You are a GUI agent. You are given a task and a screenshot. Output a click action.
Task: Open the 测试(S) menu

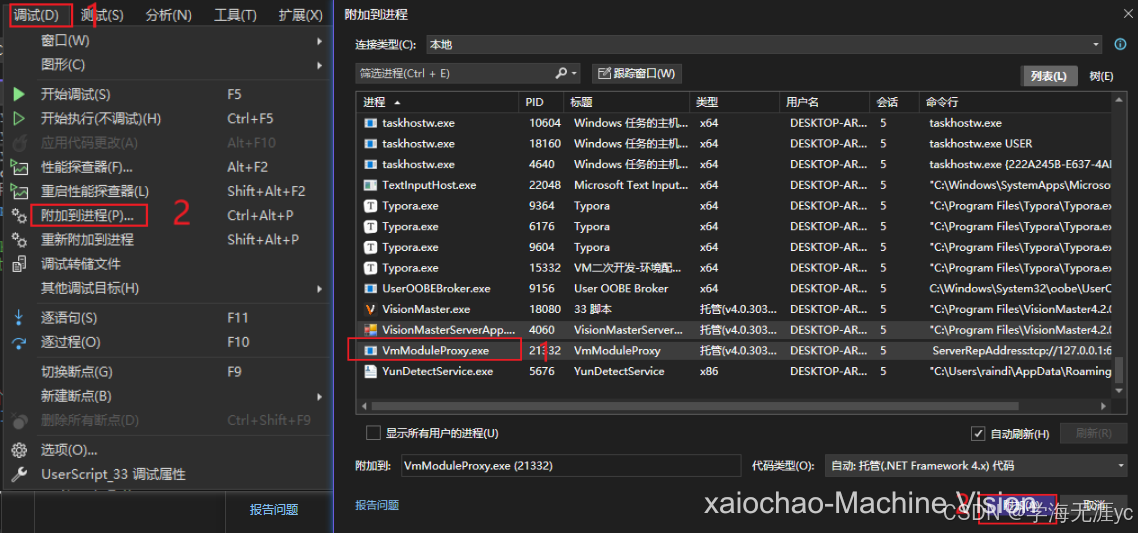[x=102, y=15]
